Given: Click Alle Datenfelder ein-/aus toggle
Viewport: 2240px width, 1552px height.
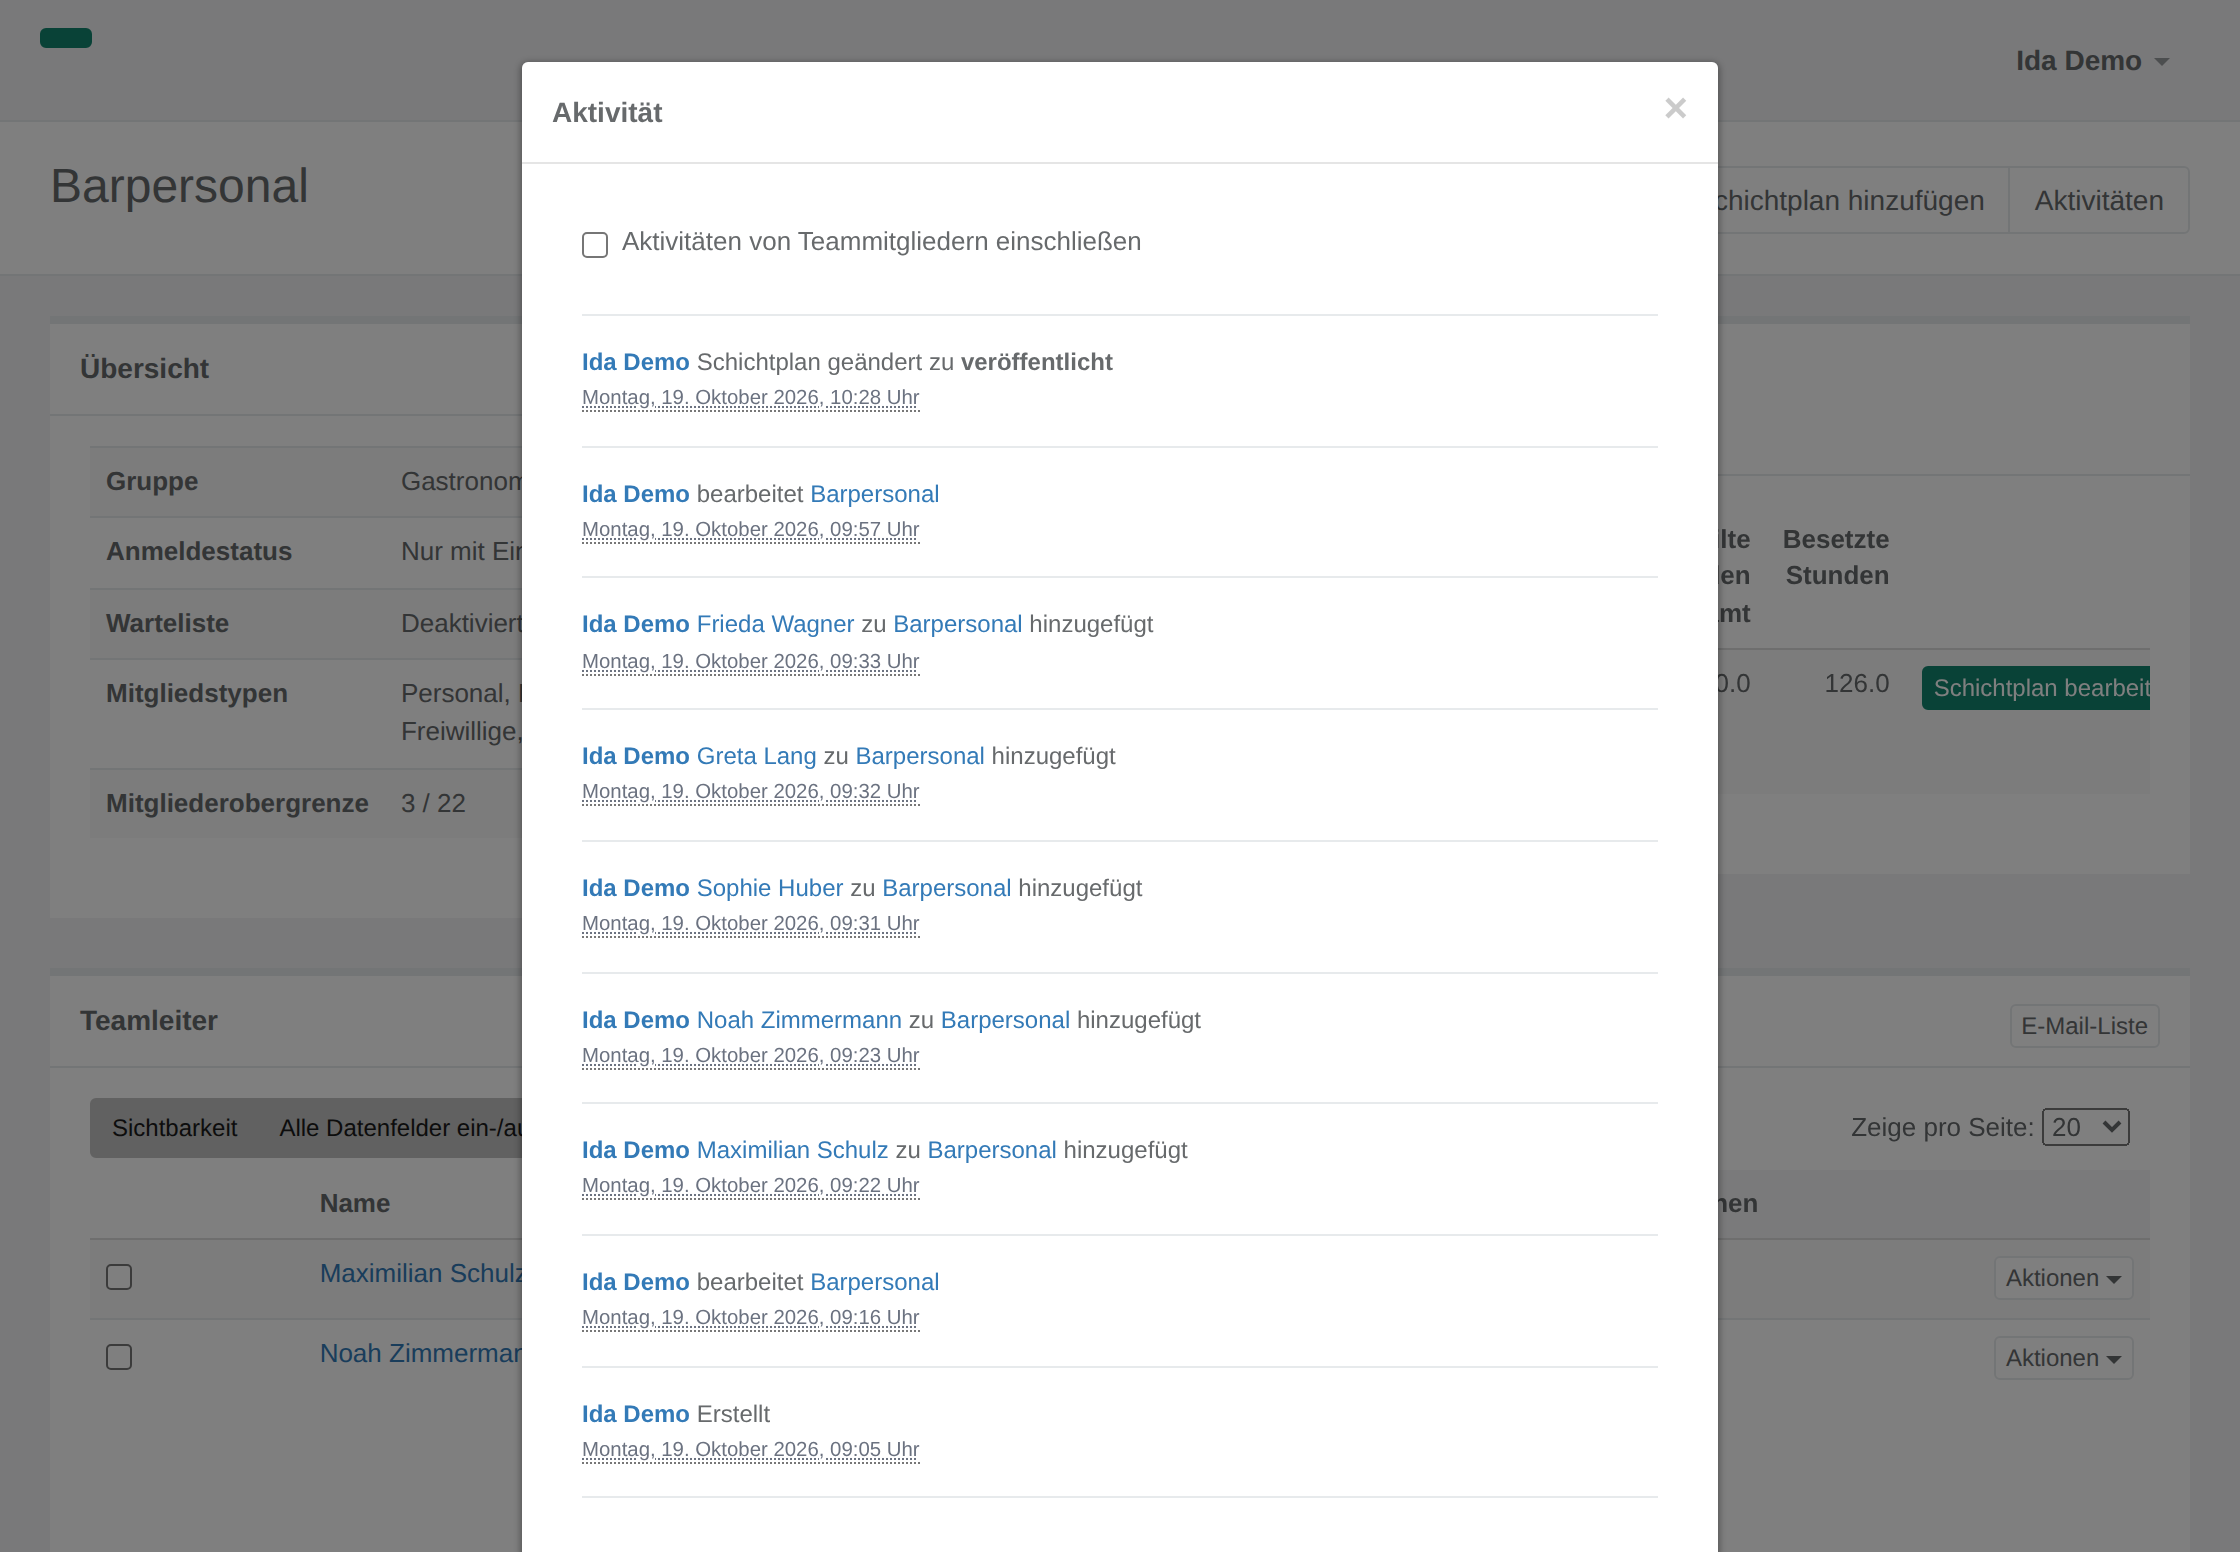Looking at the screenshot, I should [x=400, y=1128].
